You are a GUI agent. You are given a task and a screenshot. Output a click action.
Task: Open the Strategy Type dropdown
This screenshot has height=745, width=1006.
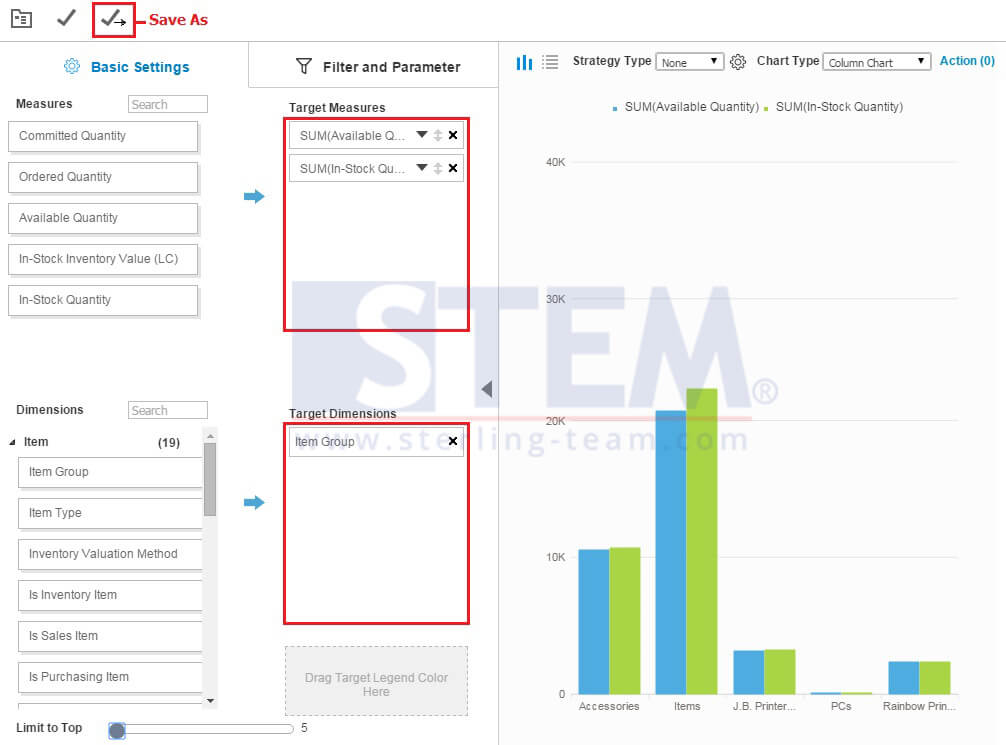pyautogui.click(x=689, y=62)
